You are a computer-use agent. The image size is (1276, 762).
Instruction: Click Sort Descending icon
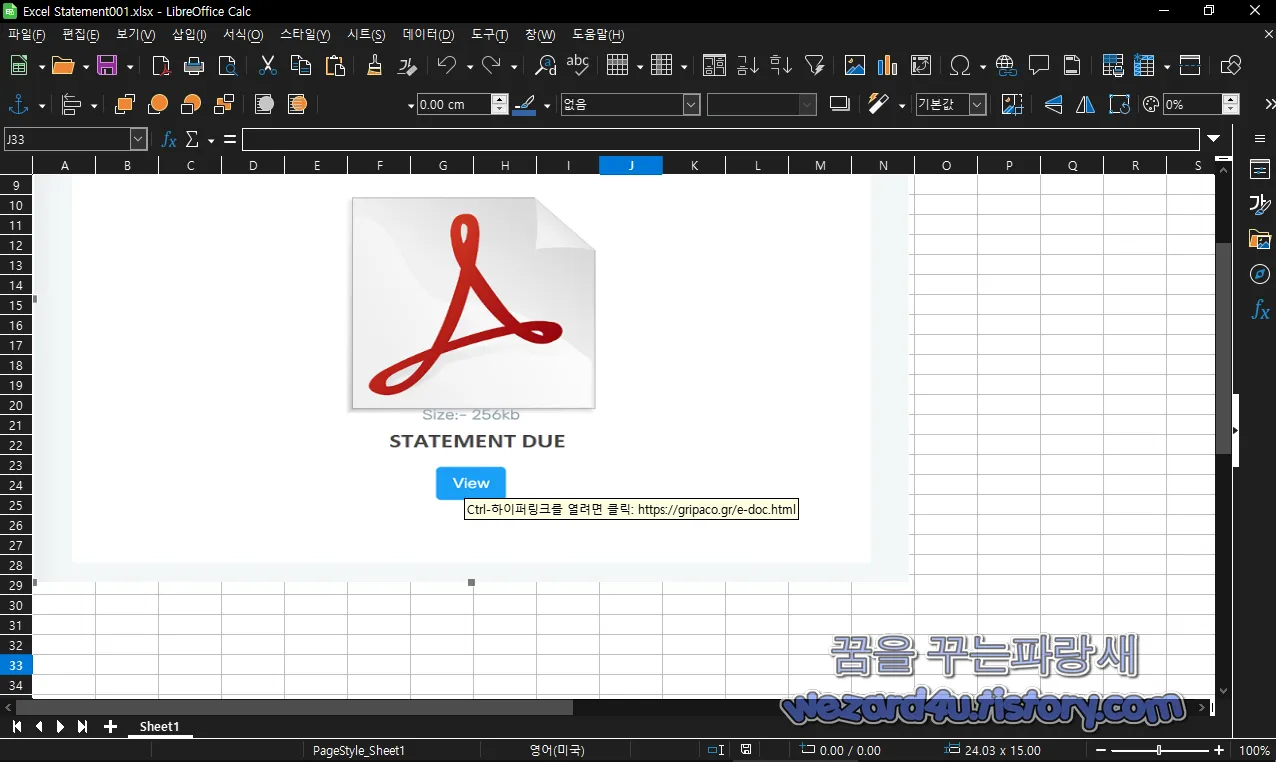[x=781, y=66]
